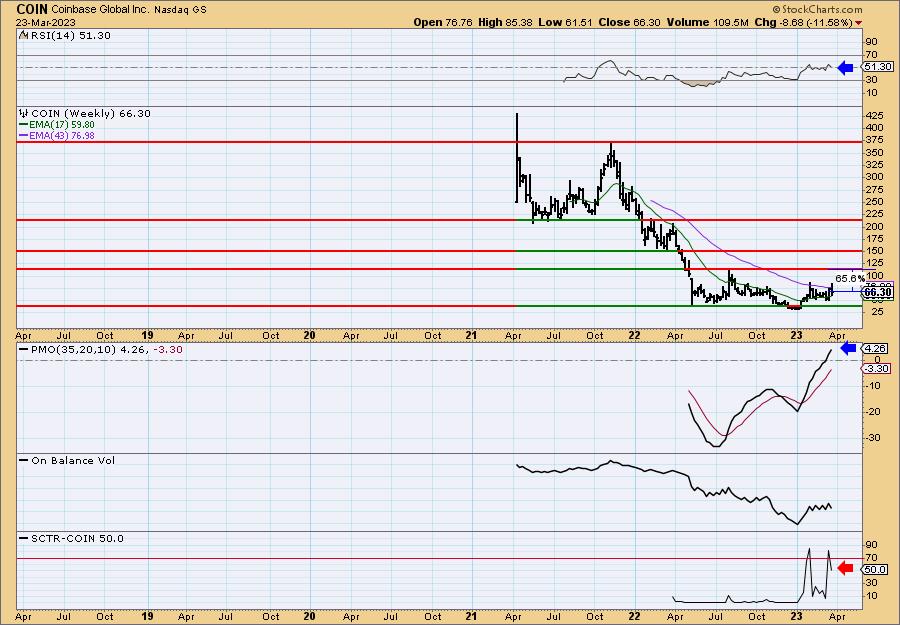The image size is (900, 625).
Task: Click the On Balance Vol panel label
Action: (x=73, y=460)
